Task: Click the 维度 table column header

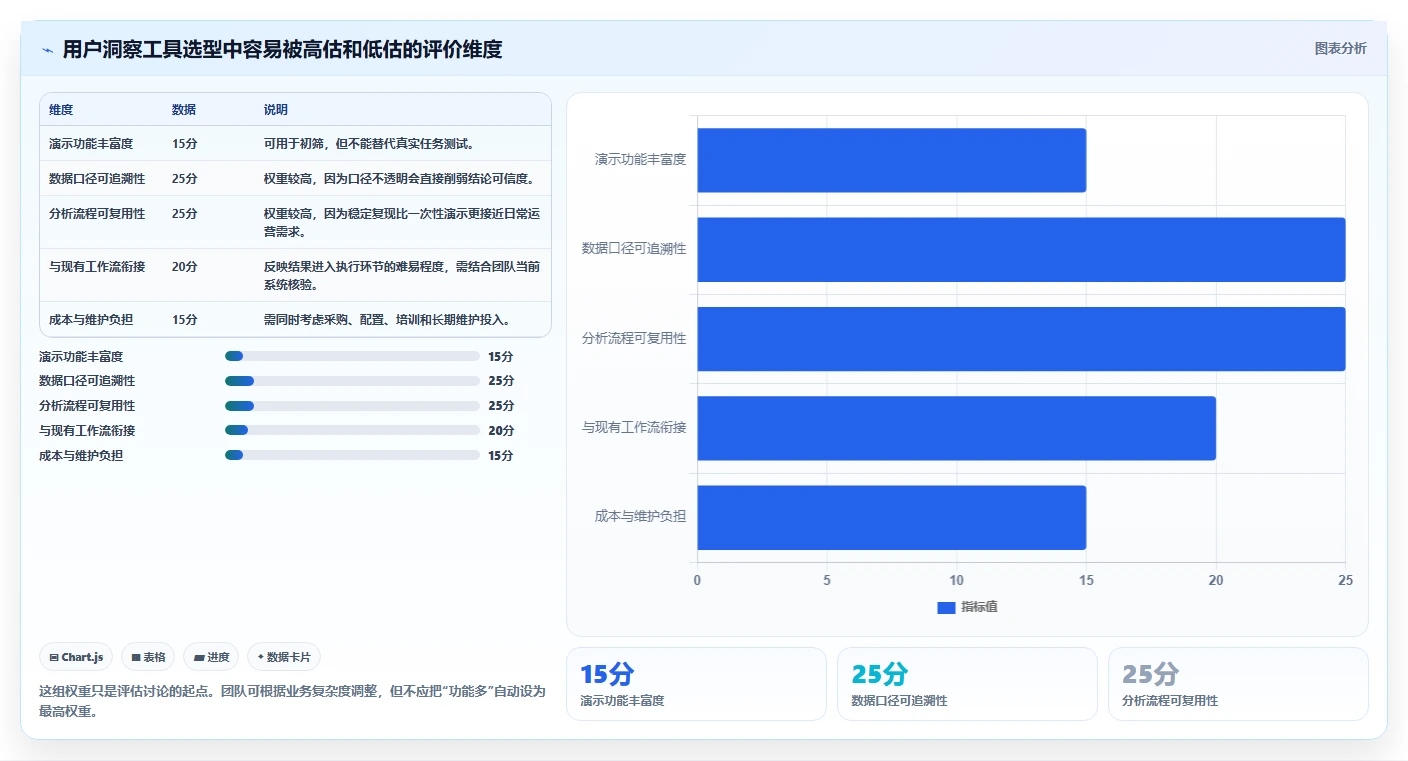Action: pyautogui.click(x=61, y=110)
